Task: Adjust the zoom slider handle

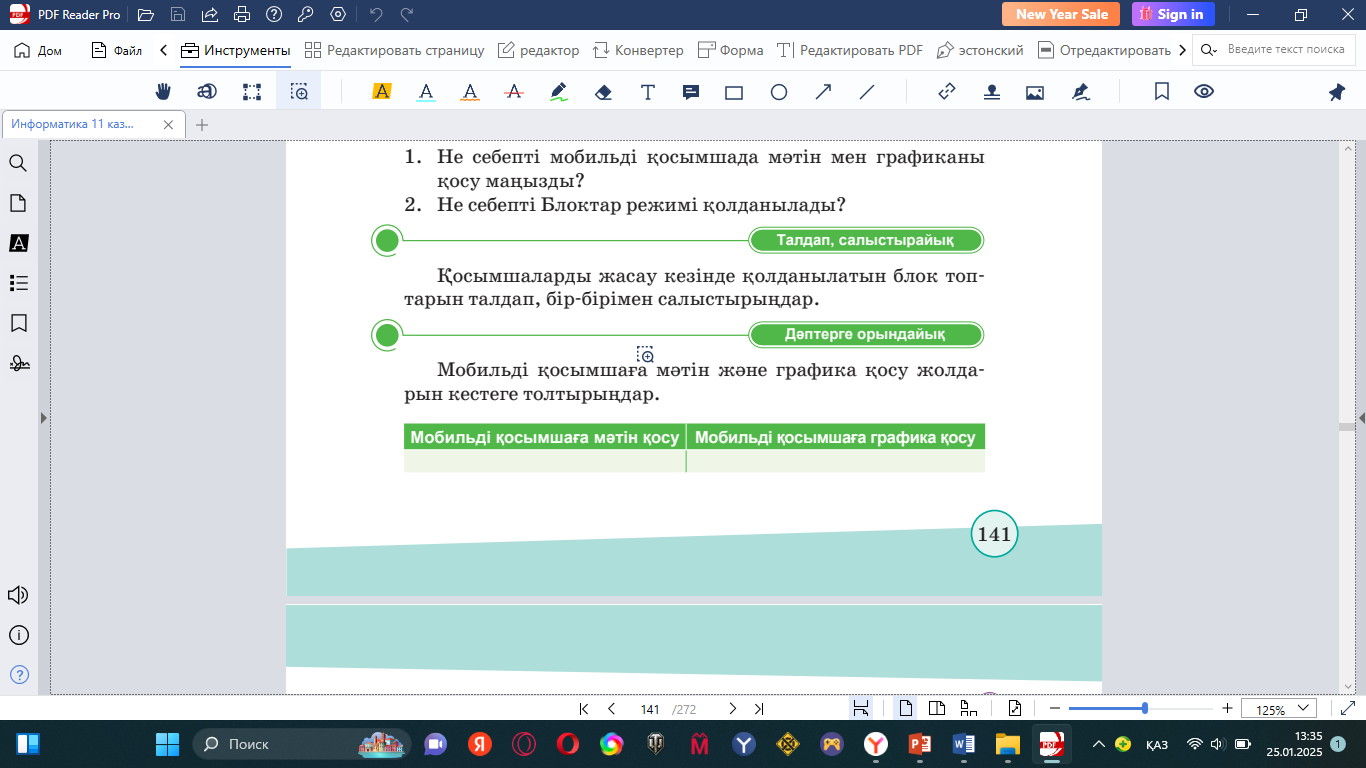Action: click(x=1144, y=708)
